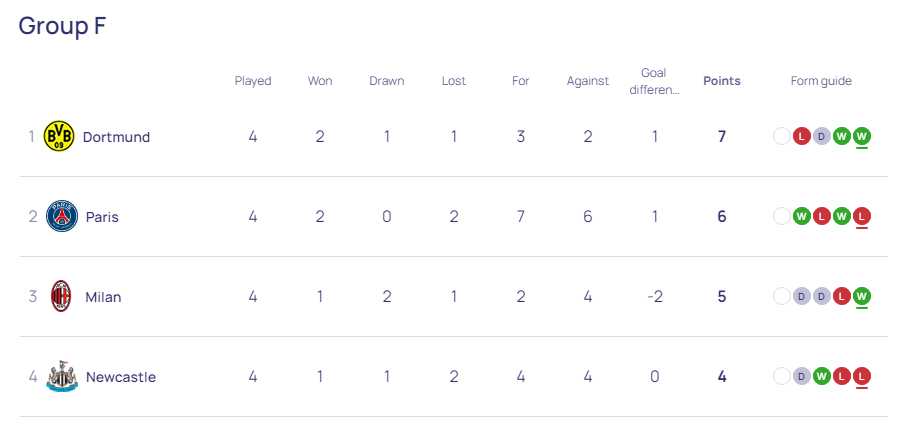Viewport: 905px width, 427px height.
Task: Click Milan's latest underlined win form badge
Action: 862,297
